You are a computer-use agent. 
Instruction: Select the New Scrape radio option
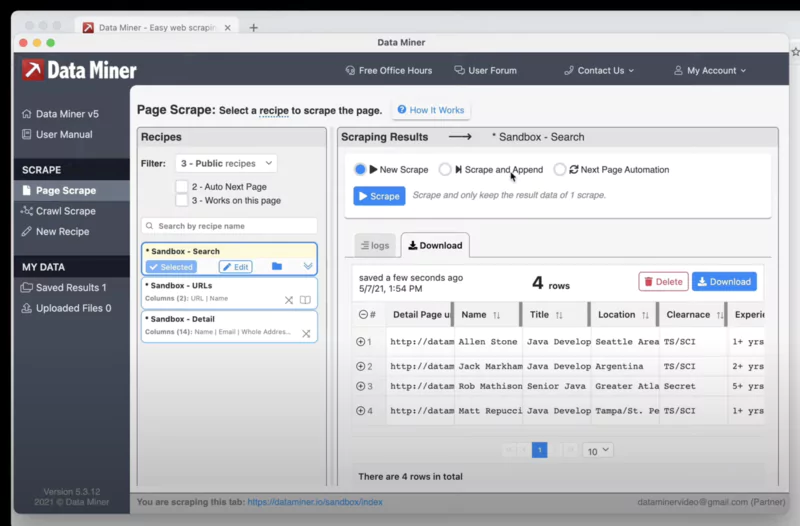(x=360, y=169)
